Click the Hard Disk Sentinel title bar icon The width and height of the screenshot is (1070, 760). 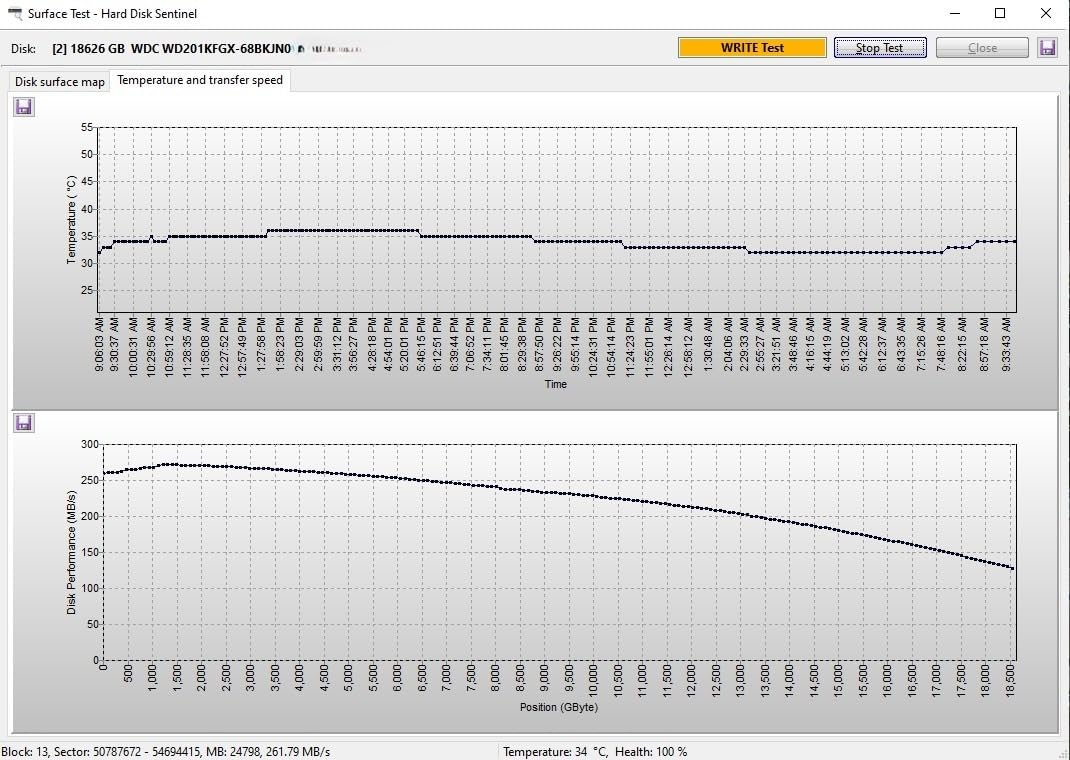pos(14,14)
